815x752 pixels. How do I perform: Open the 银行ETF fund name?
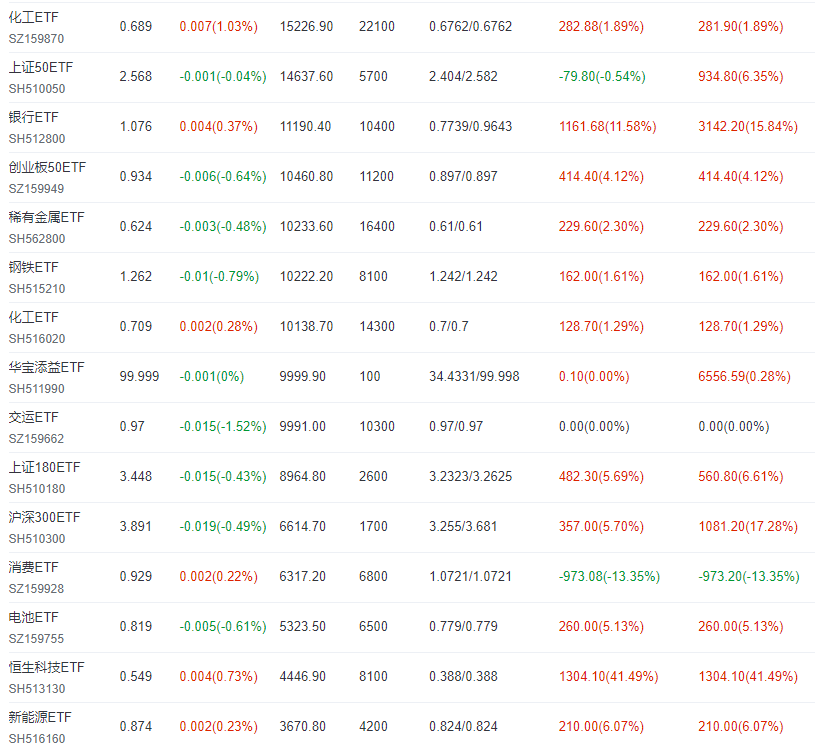pyautogui.click(x=33, y=117)
